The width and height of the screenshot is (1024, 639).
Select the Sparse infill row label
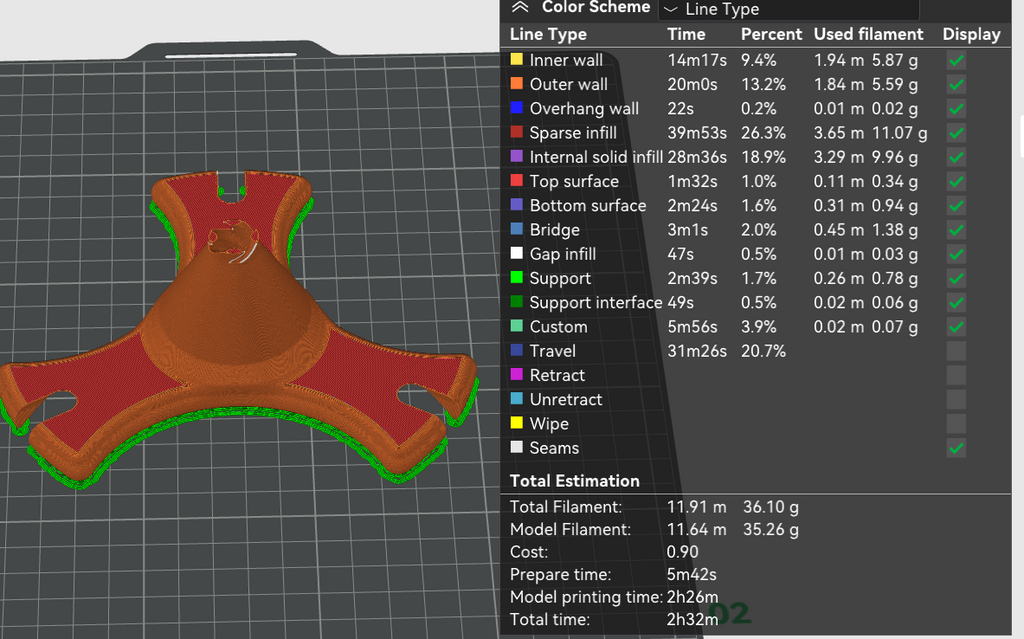(x=573, y=133)
